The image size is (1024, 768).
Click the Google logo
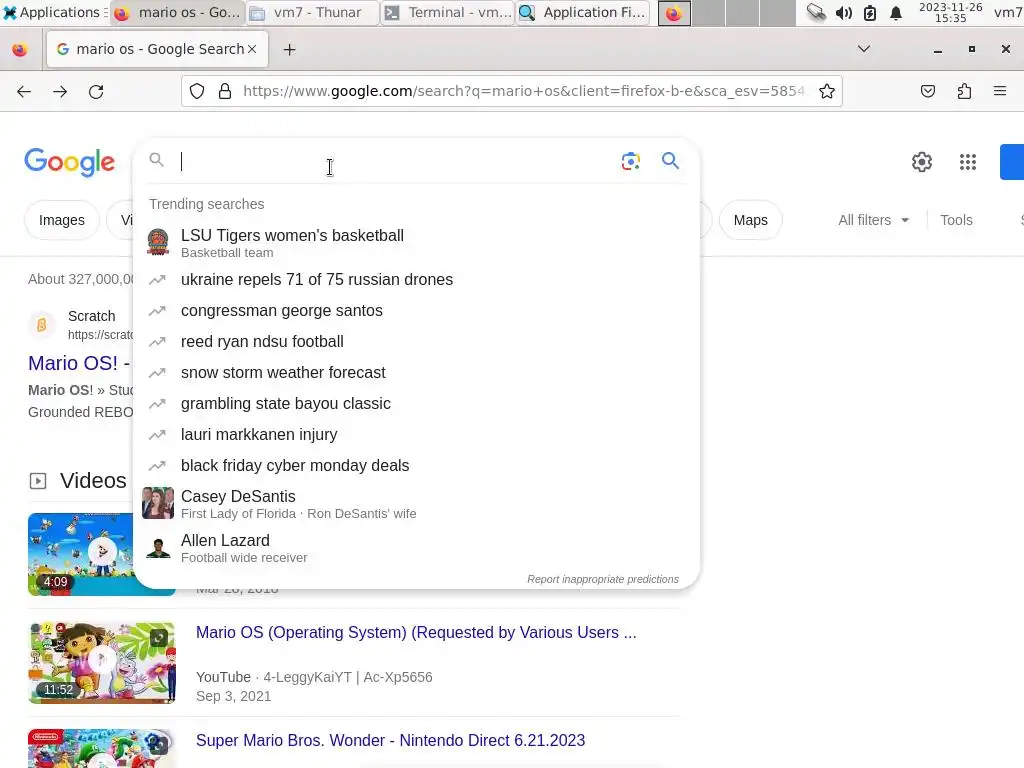click(69, 162)
